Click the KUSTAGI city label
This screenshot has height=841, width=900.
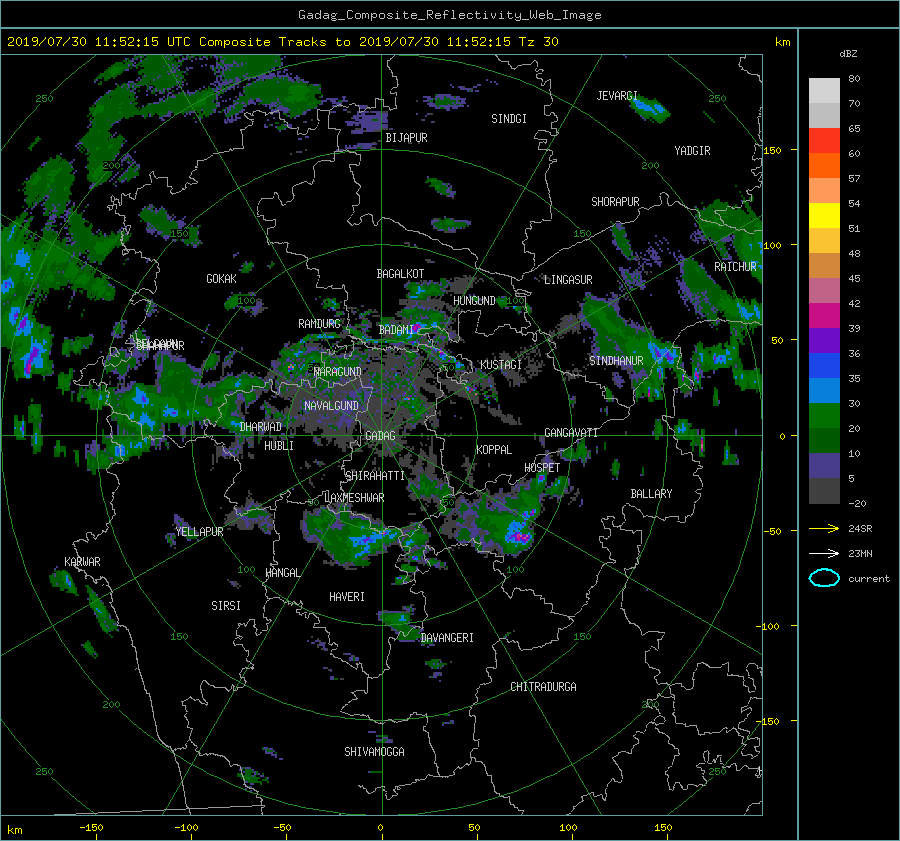(x=501, y=365)
